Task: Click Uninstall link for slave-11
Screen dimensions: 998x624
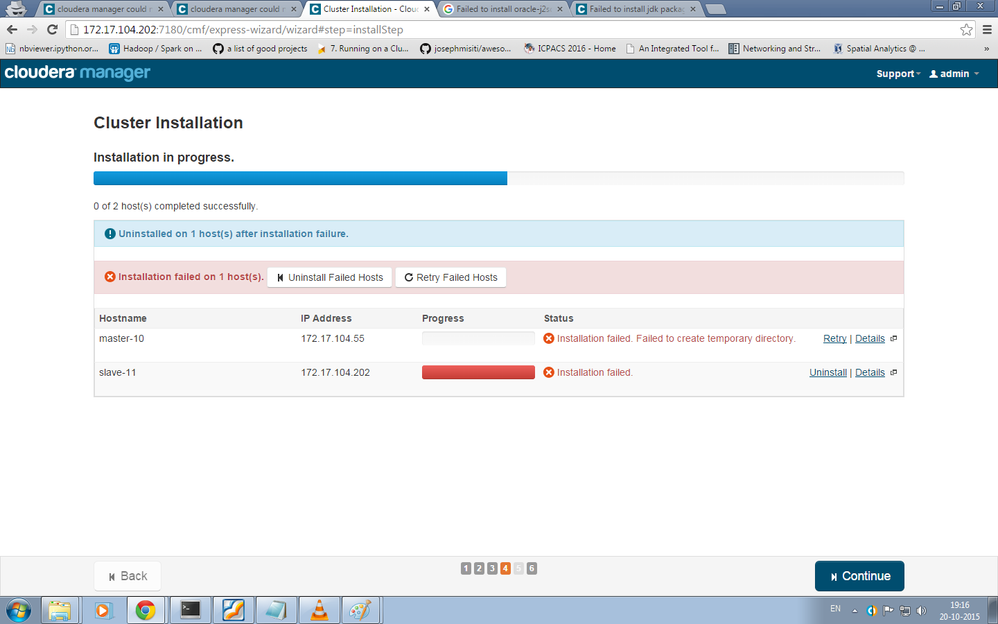Action: click(x=827, y=372)
